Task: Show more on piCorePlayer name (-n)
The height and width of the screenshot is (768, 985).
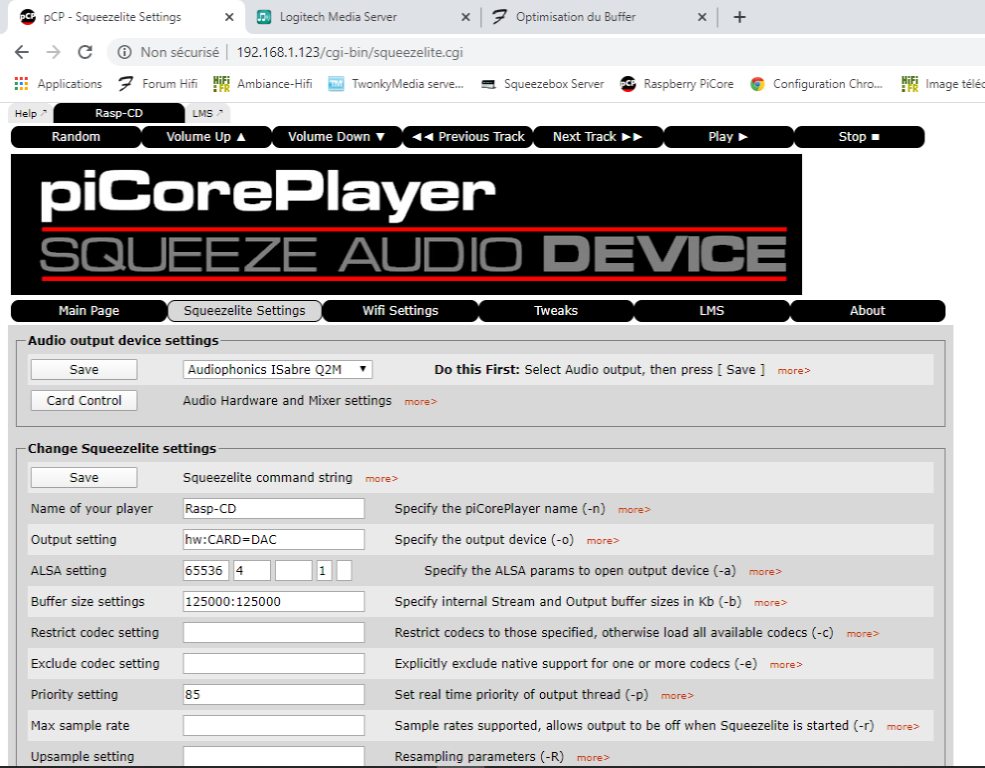Action: click(634, 510)
